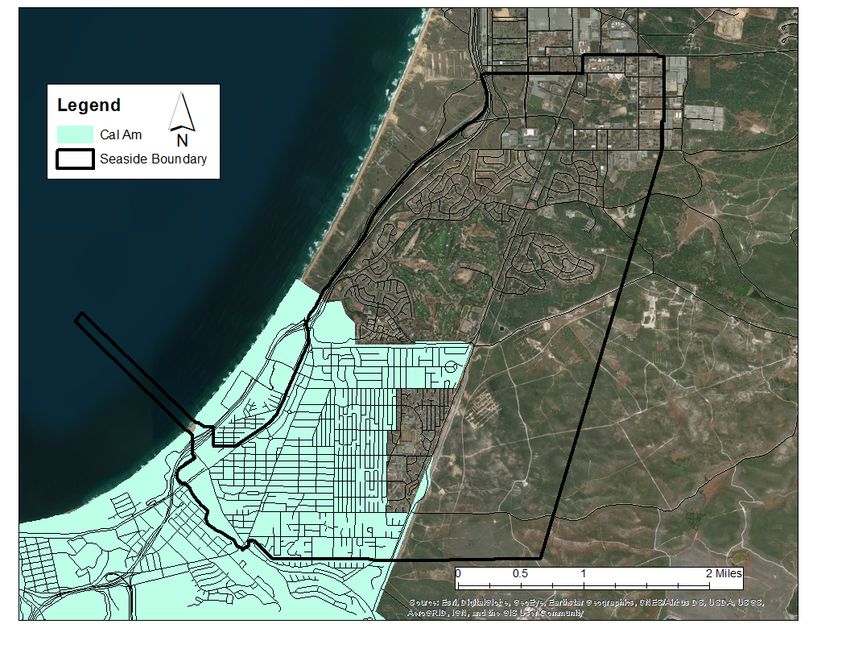Click the southeast corner of the Seaside boundary
Screen dimensions: 850x657
coord(541,558)
